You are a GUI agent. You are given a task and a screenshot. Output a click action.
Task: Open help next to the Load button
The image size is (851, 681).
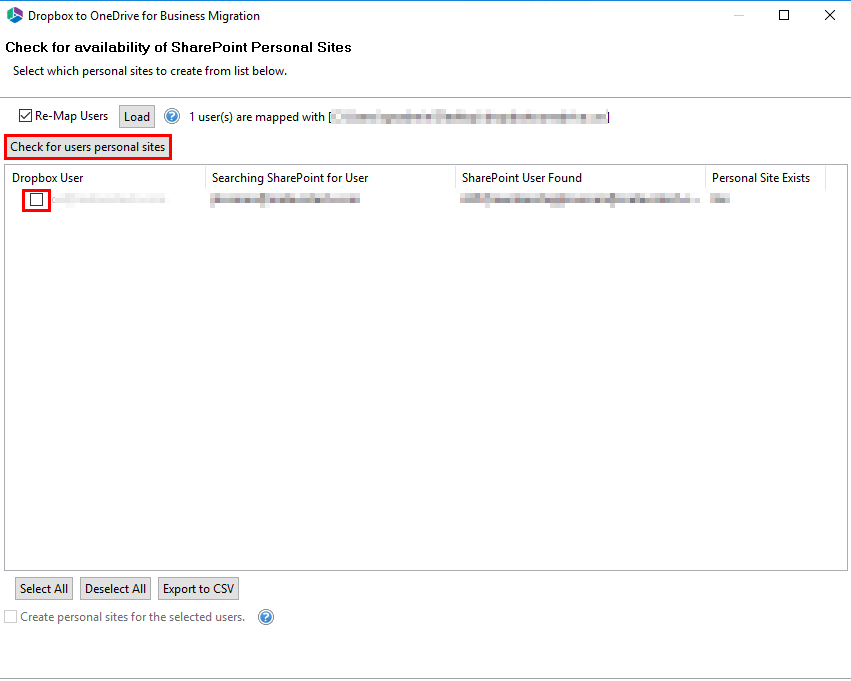171,116
